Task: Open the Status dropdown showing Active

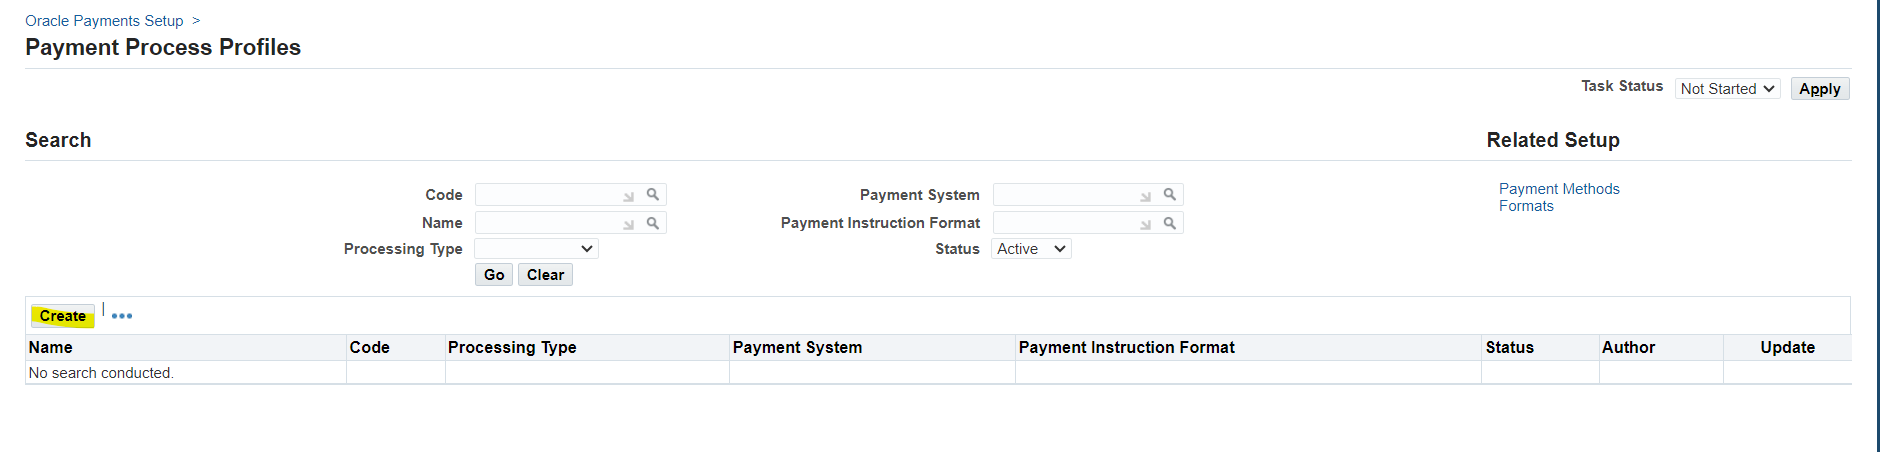Action: click(1031, 249)
